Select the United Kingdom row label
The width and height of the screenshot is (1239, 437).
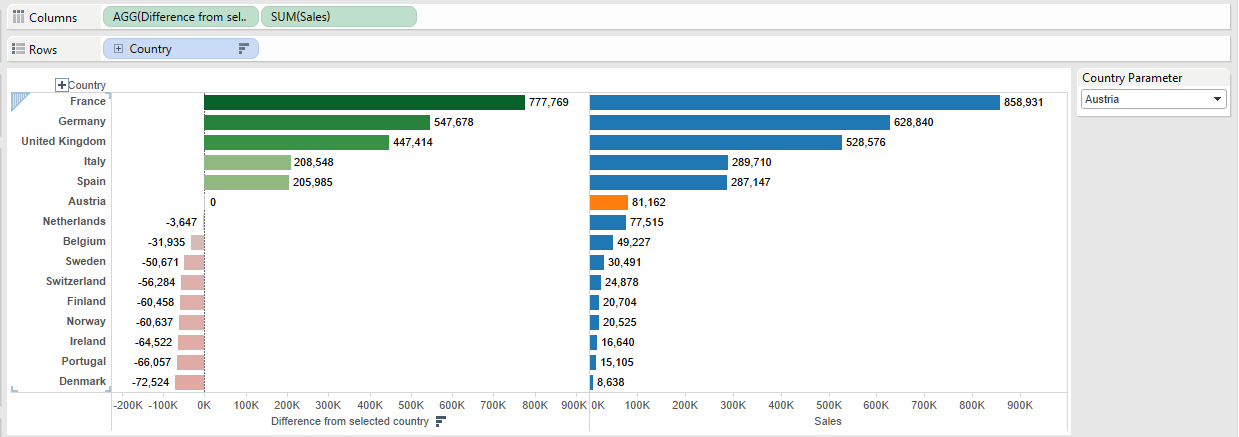[63, 142]
